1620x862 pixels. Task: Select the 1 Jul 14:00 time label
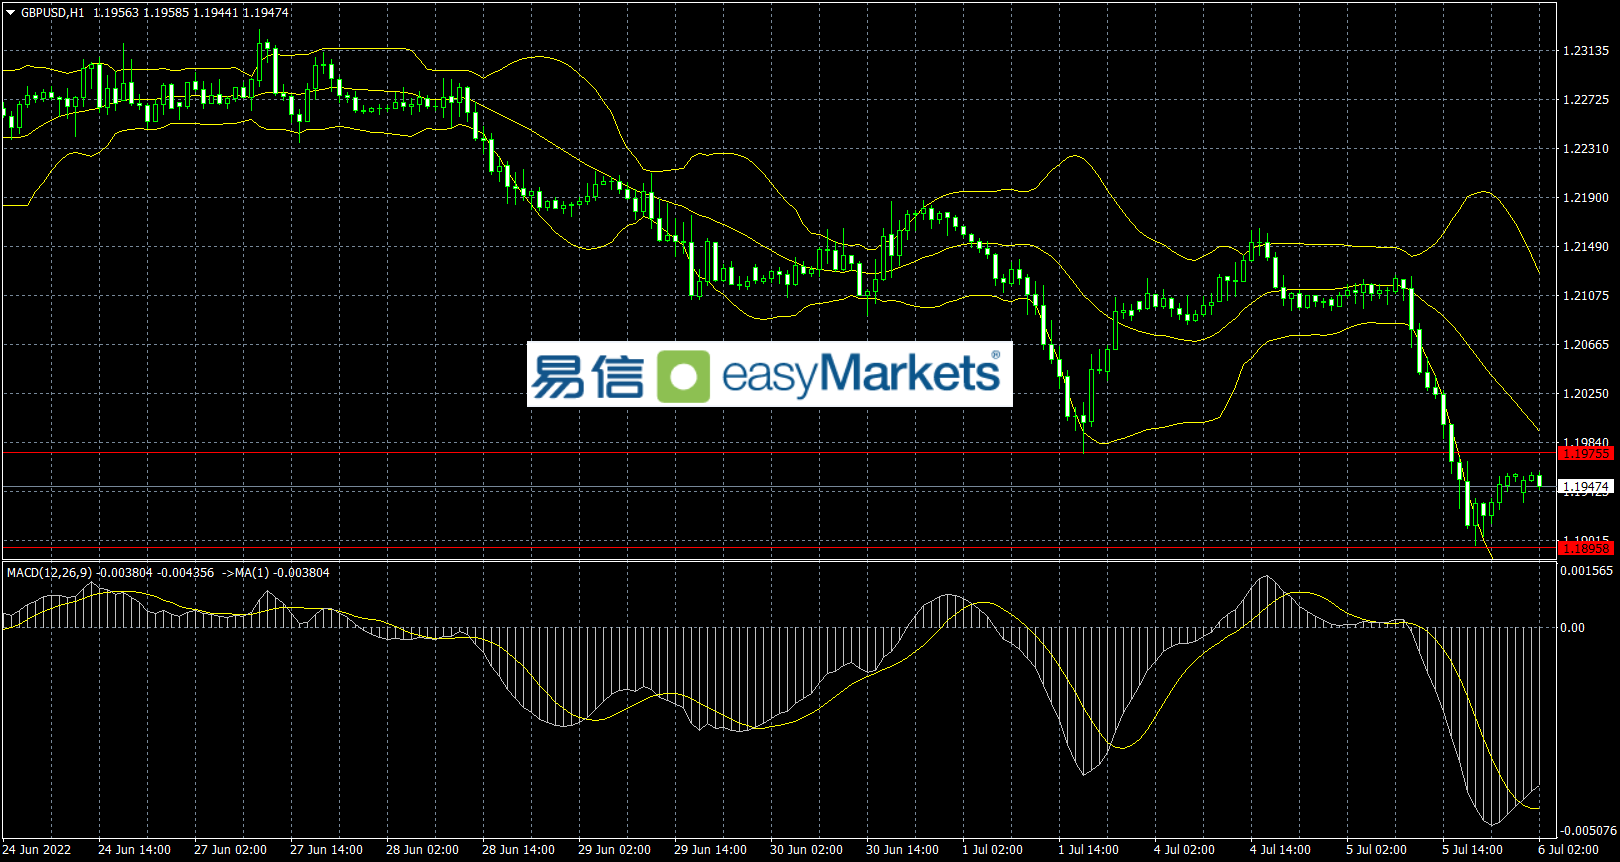1088,850
